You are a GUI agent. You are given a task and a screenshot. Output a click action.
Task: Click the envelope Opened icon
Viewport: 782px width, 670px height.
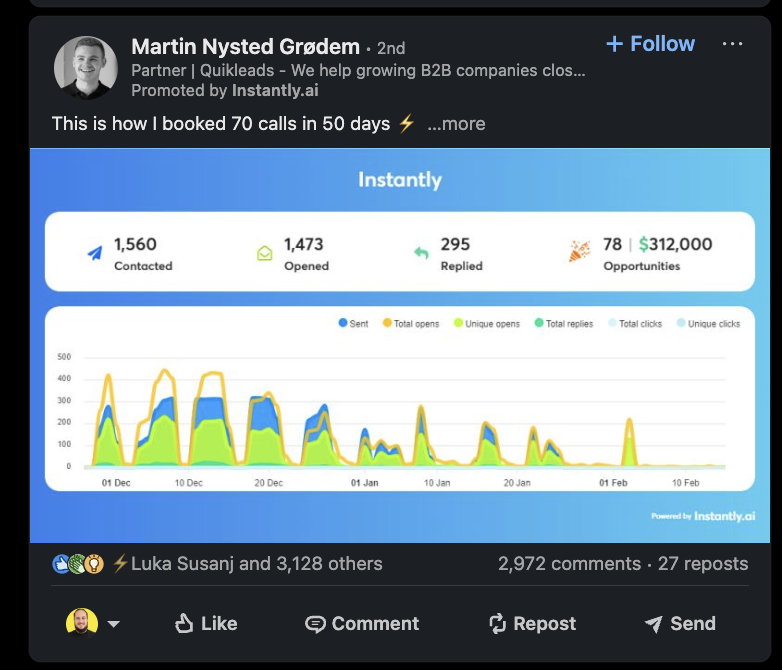coord(265,253)
